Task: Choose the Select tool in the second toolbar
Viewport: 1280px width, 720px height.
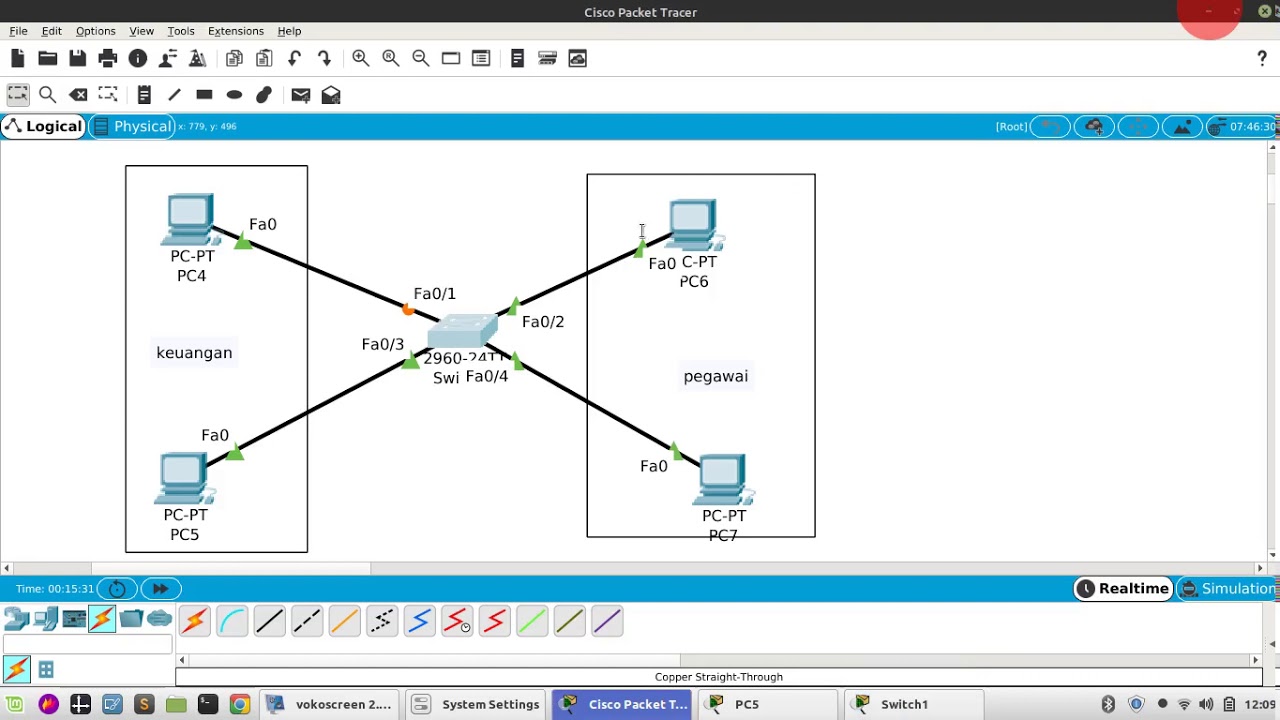Action: [17, 95]
